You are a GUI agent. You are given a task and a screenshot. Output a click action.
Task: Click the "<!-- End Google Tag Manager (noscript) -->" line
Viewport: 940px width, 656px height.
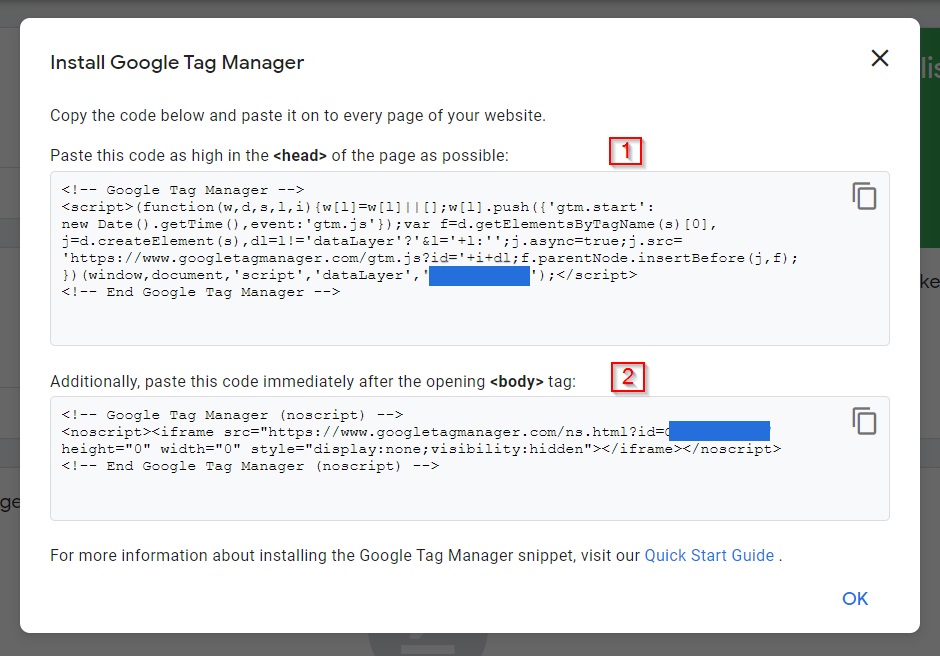pos(250,466)
